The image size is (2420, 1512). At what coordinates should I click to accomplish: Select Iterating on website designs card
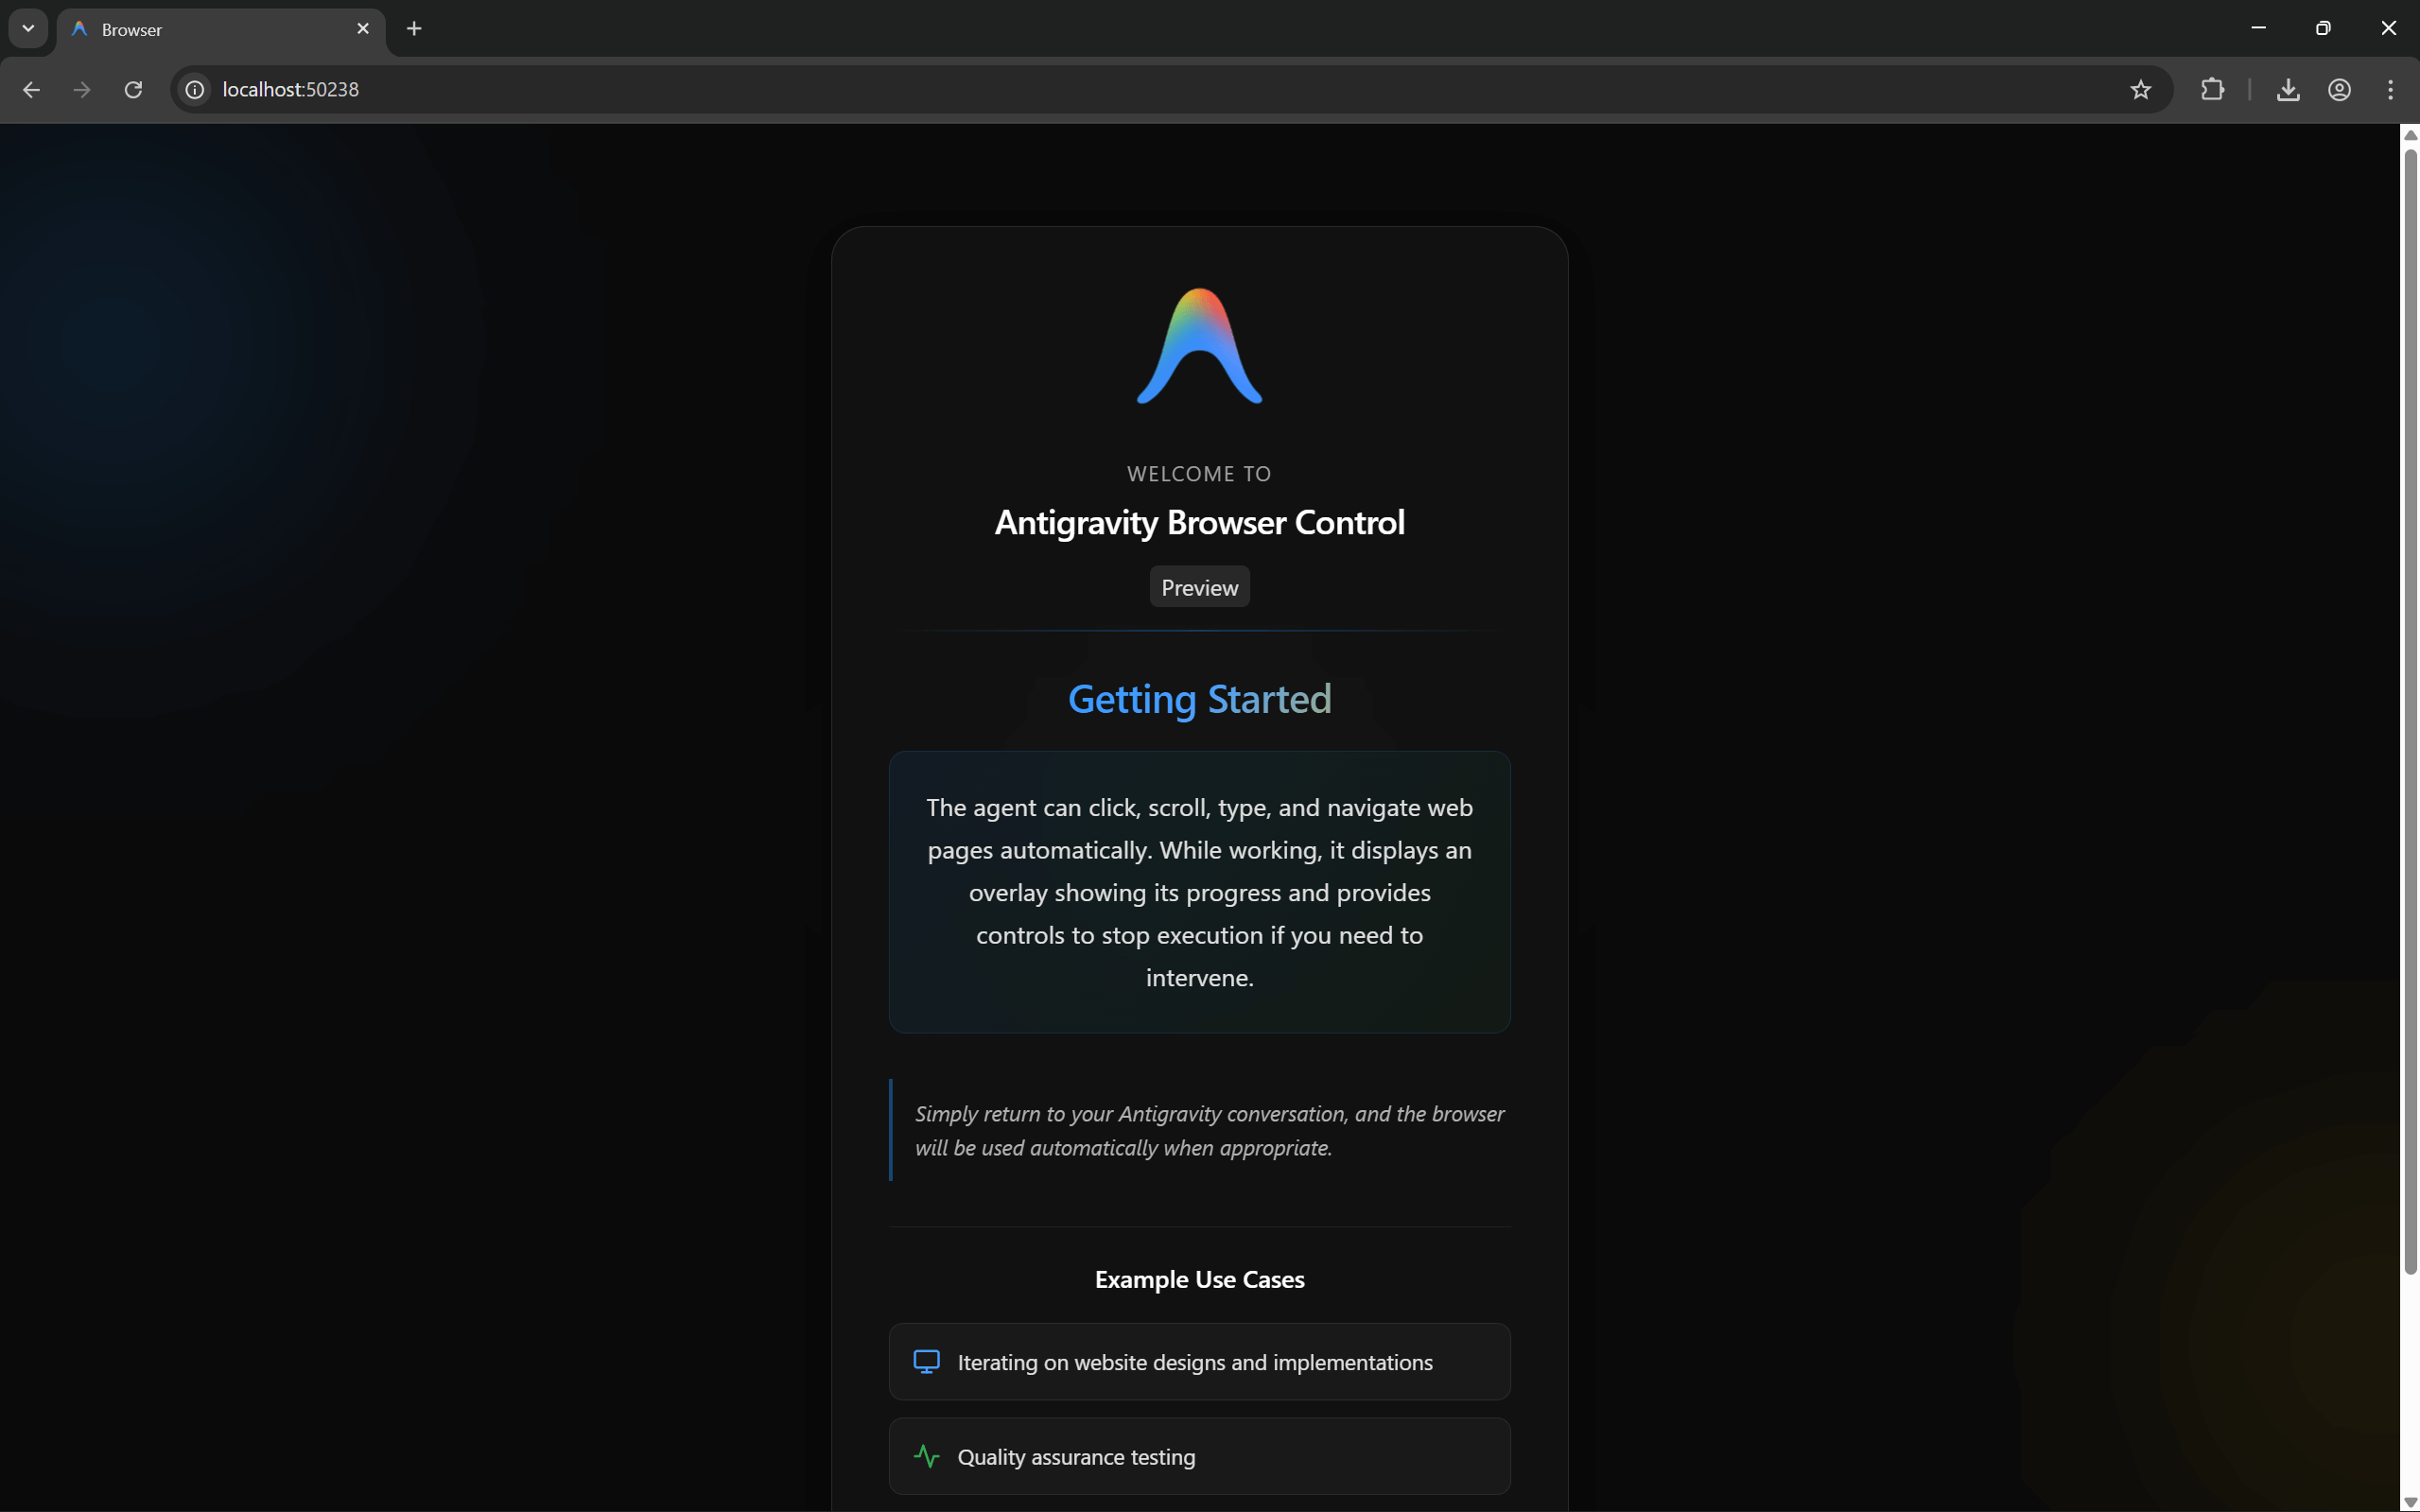pos(1199,1362)
